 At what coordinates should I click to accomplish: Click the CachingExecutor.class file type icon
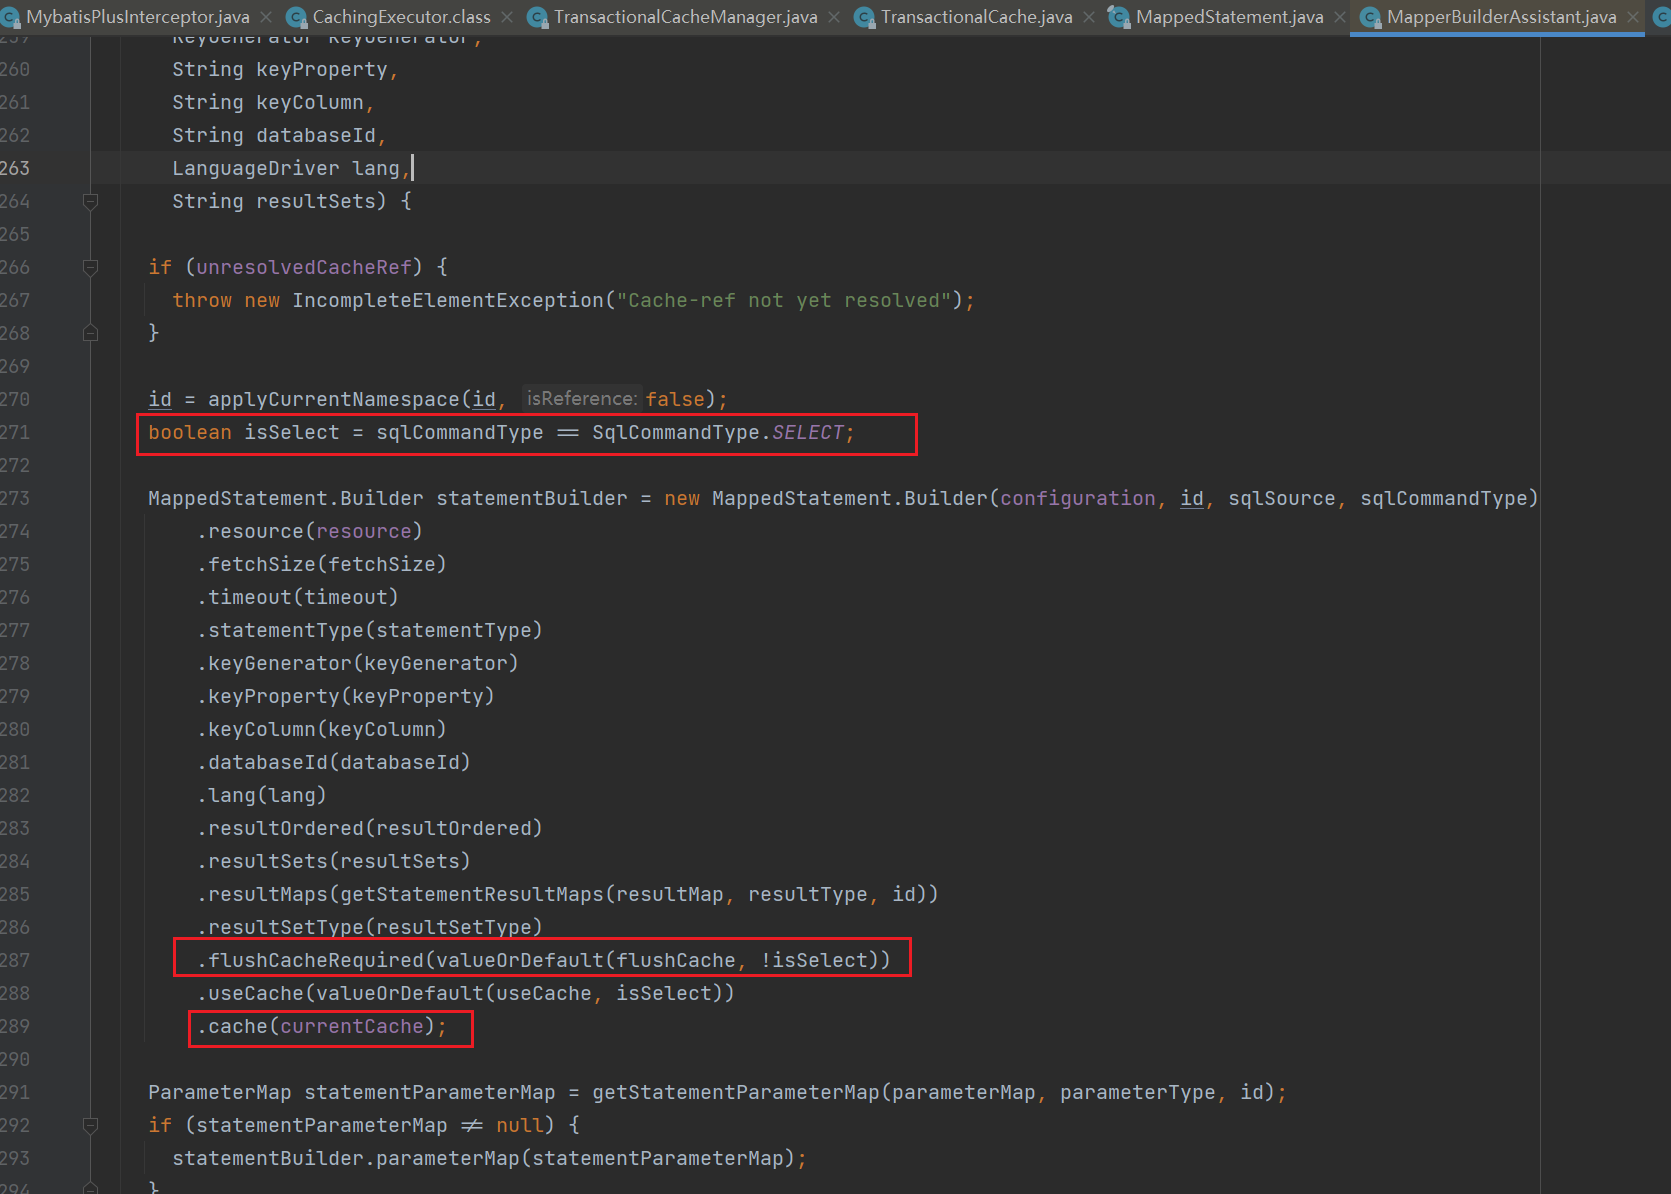point(296,17)
